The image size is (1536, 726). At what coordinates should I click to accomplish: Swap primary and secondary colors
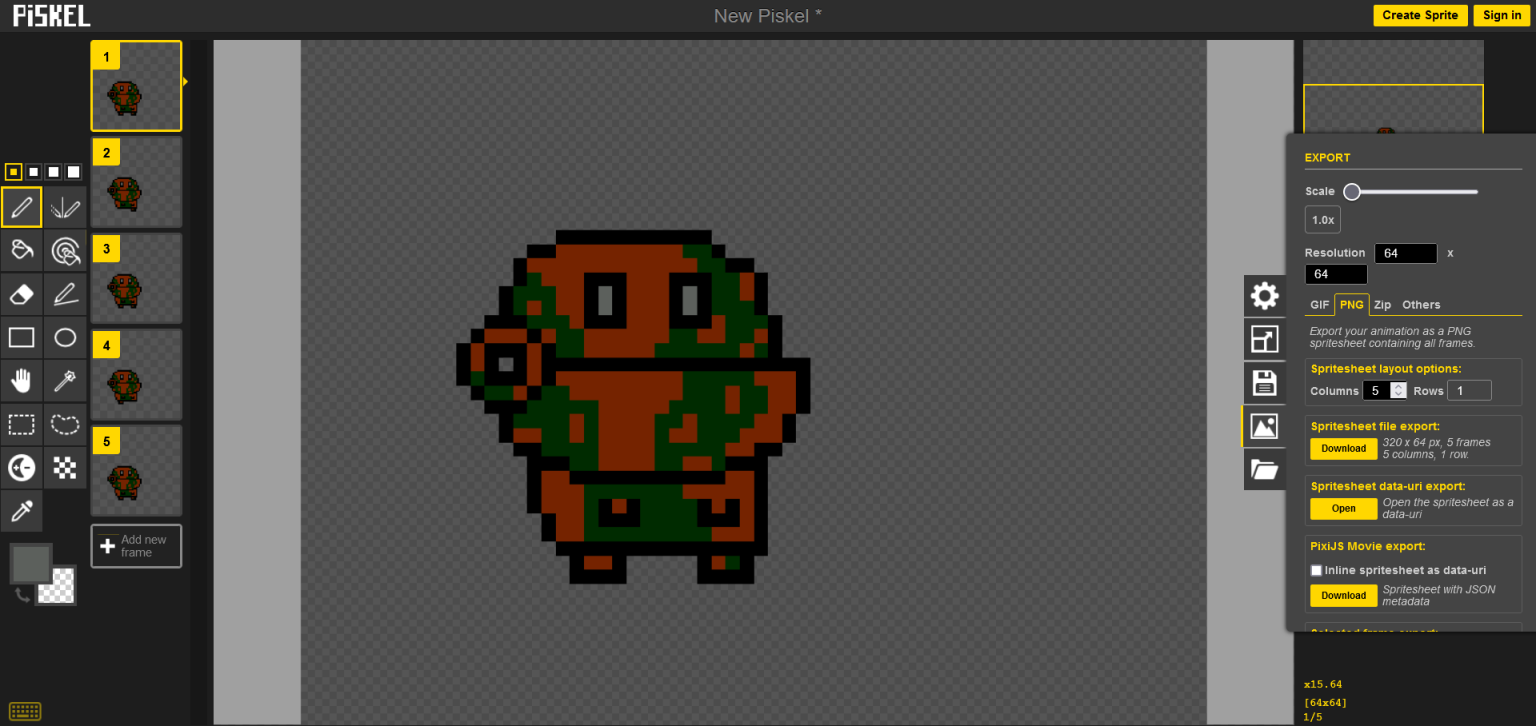click(x=22, y=596)
